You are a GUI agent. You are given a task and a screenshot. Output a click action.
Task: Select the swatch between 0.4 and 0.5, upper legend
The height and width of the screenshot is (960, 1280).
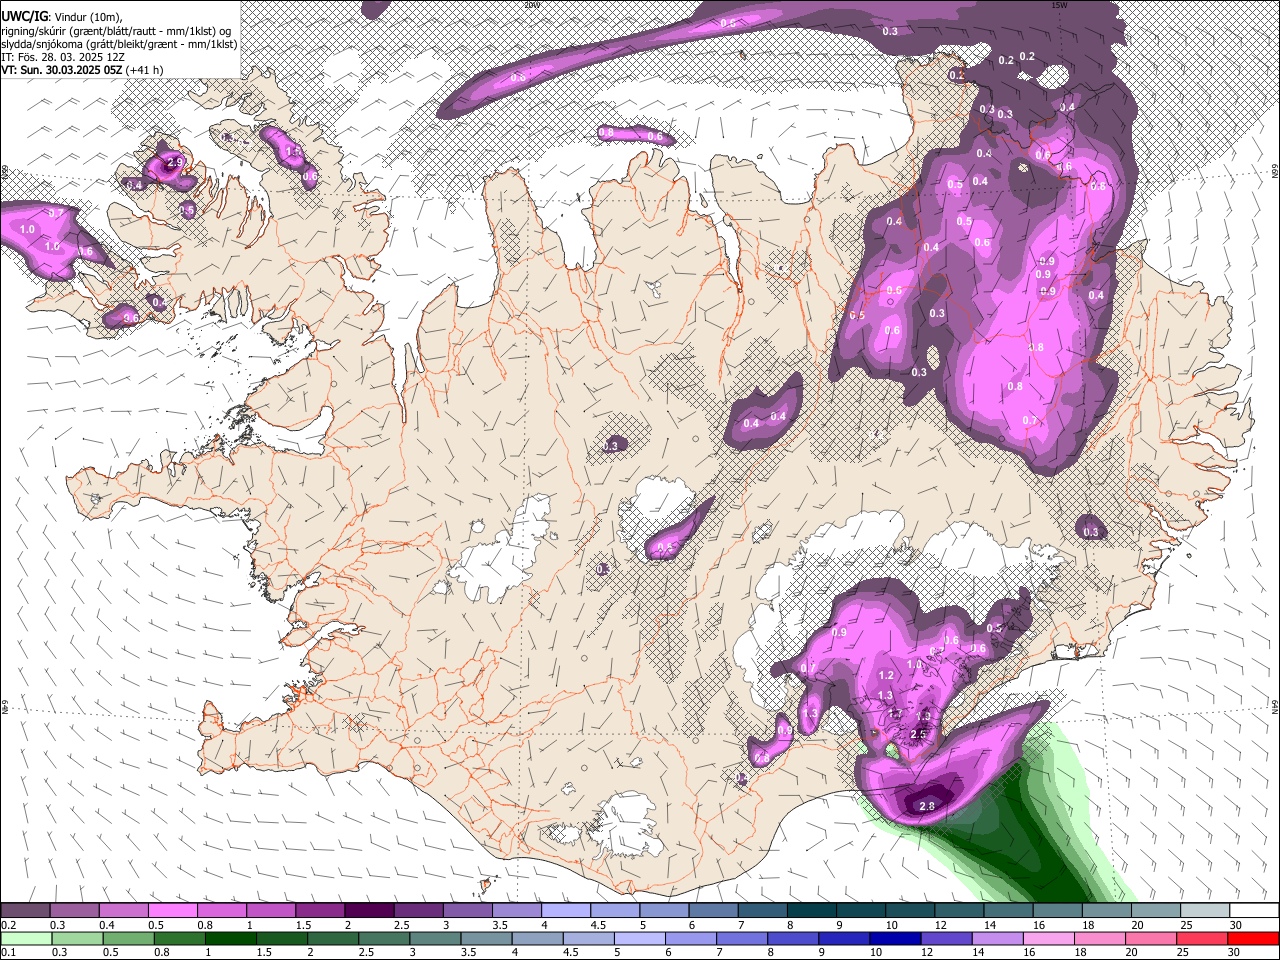124,911
